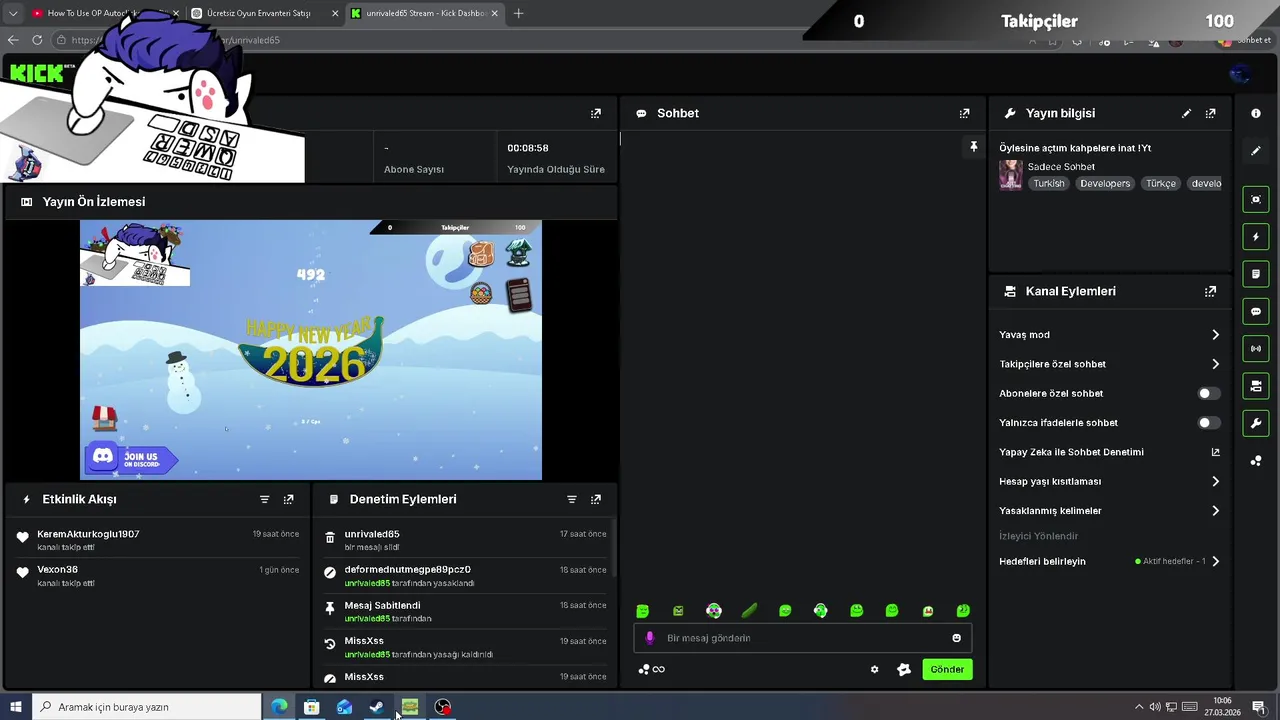
Task: Pop out the stats panel at top
Action: (595, 113)
